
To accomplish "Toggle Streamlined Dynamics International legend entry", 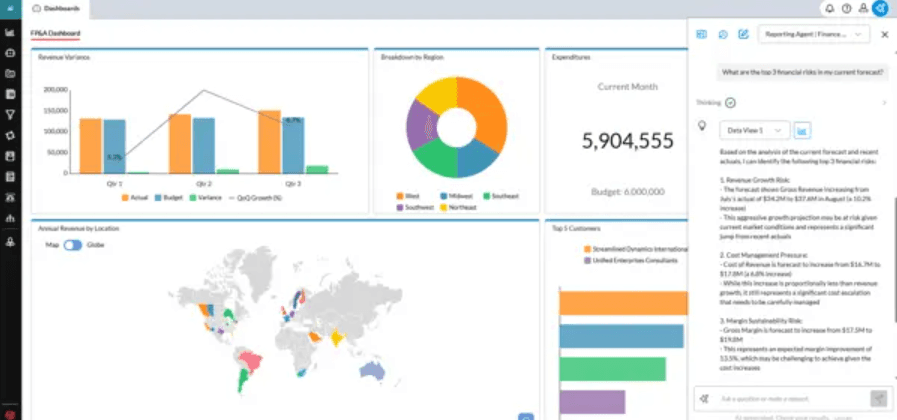I will point(635,249).
